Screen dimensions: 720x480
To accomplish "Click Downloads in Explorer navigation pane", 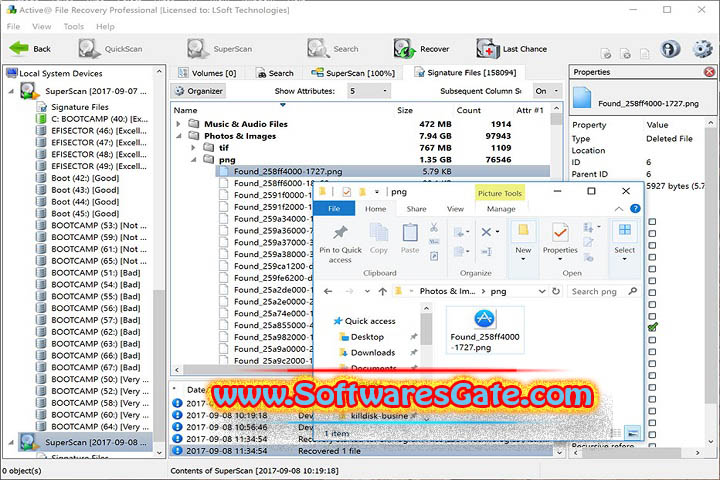I will [372, 353].
